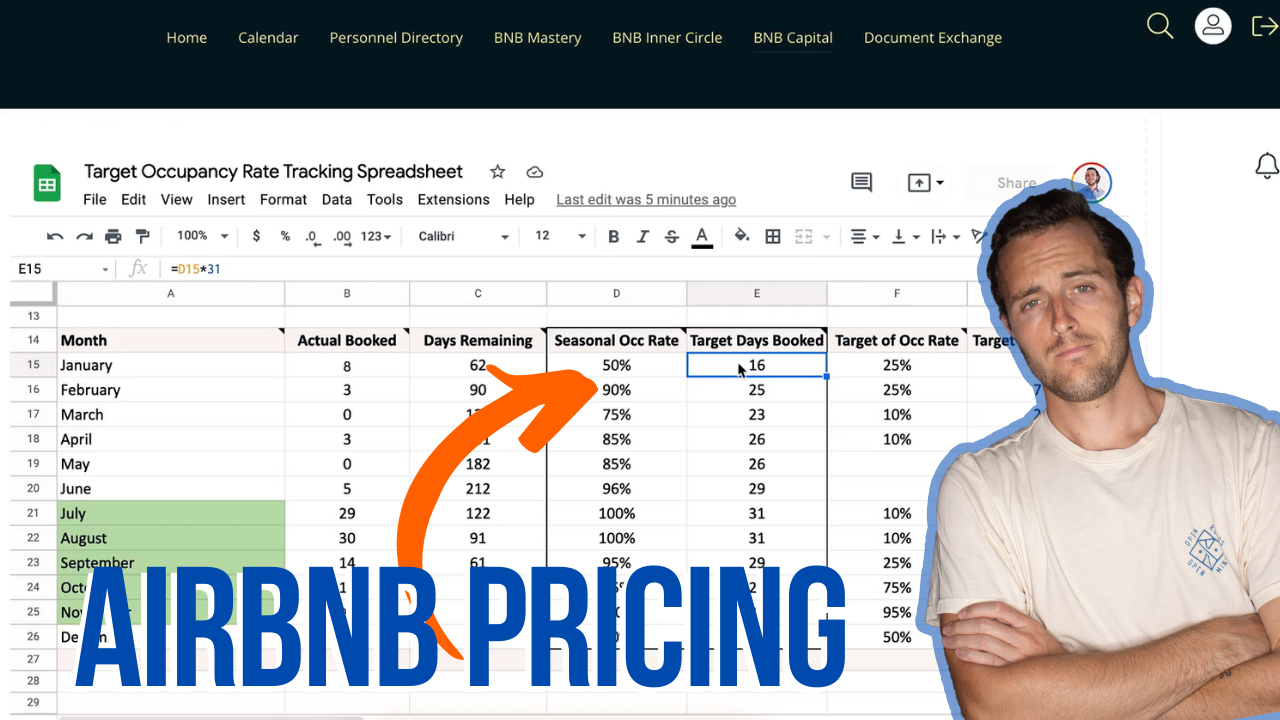Image resolution: width=1280 pixels, height=720 pixels.
Task: Click the print icon
Action: (113, 235)
